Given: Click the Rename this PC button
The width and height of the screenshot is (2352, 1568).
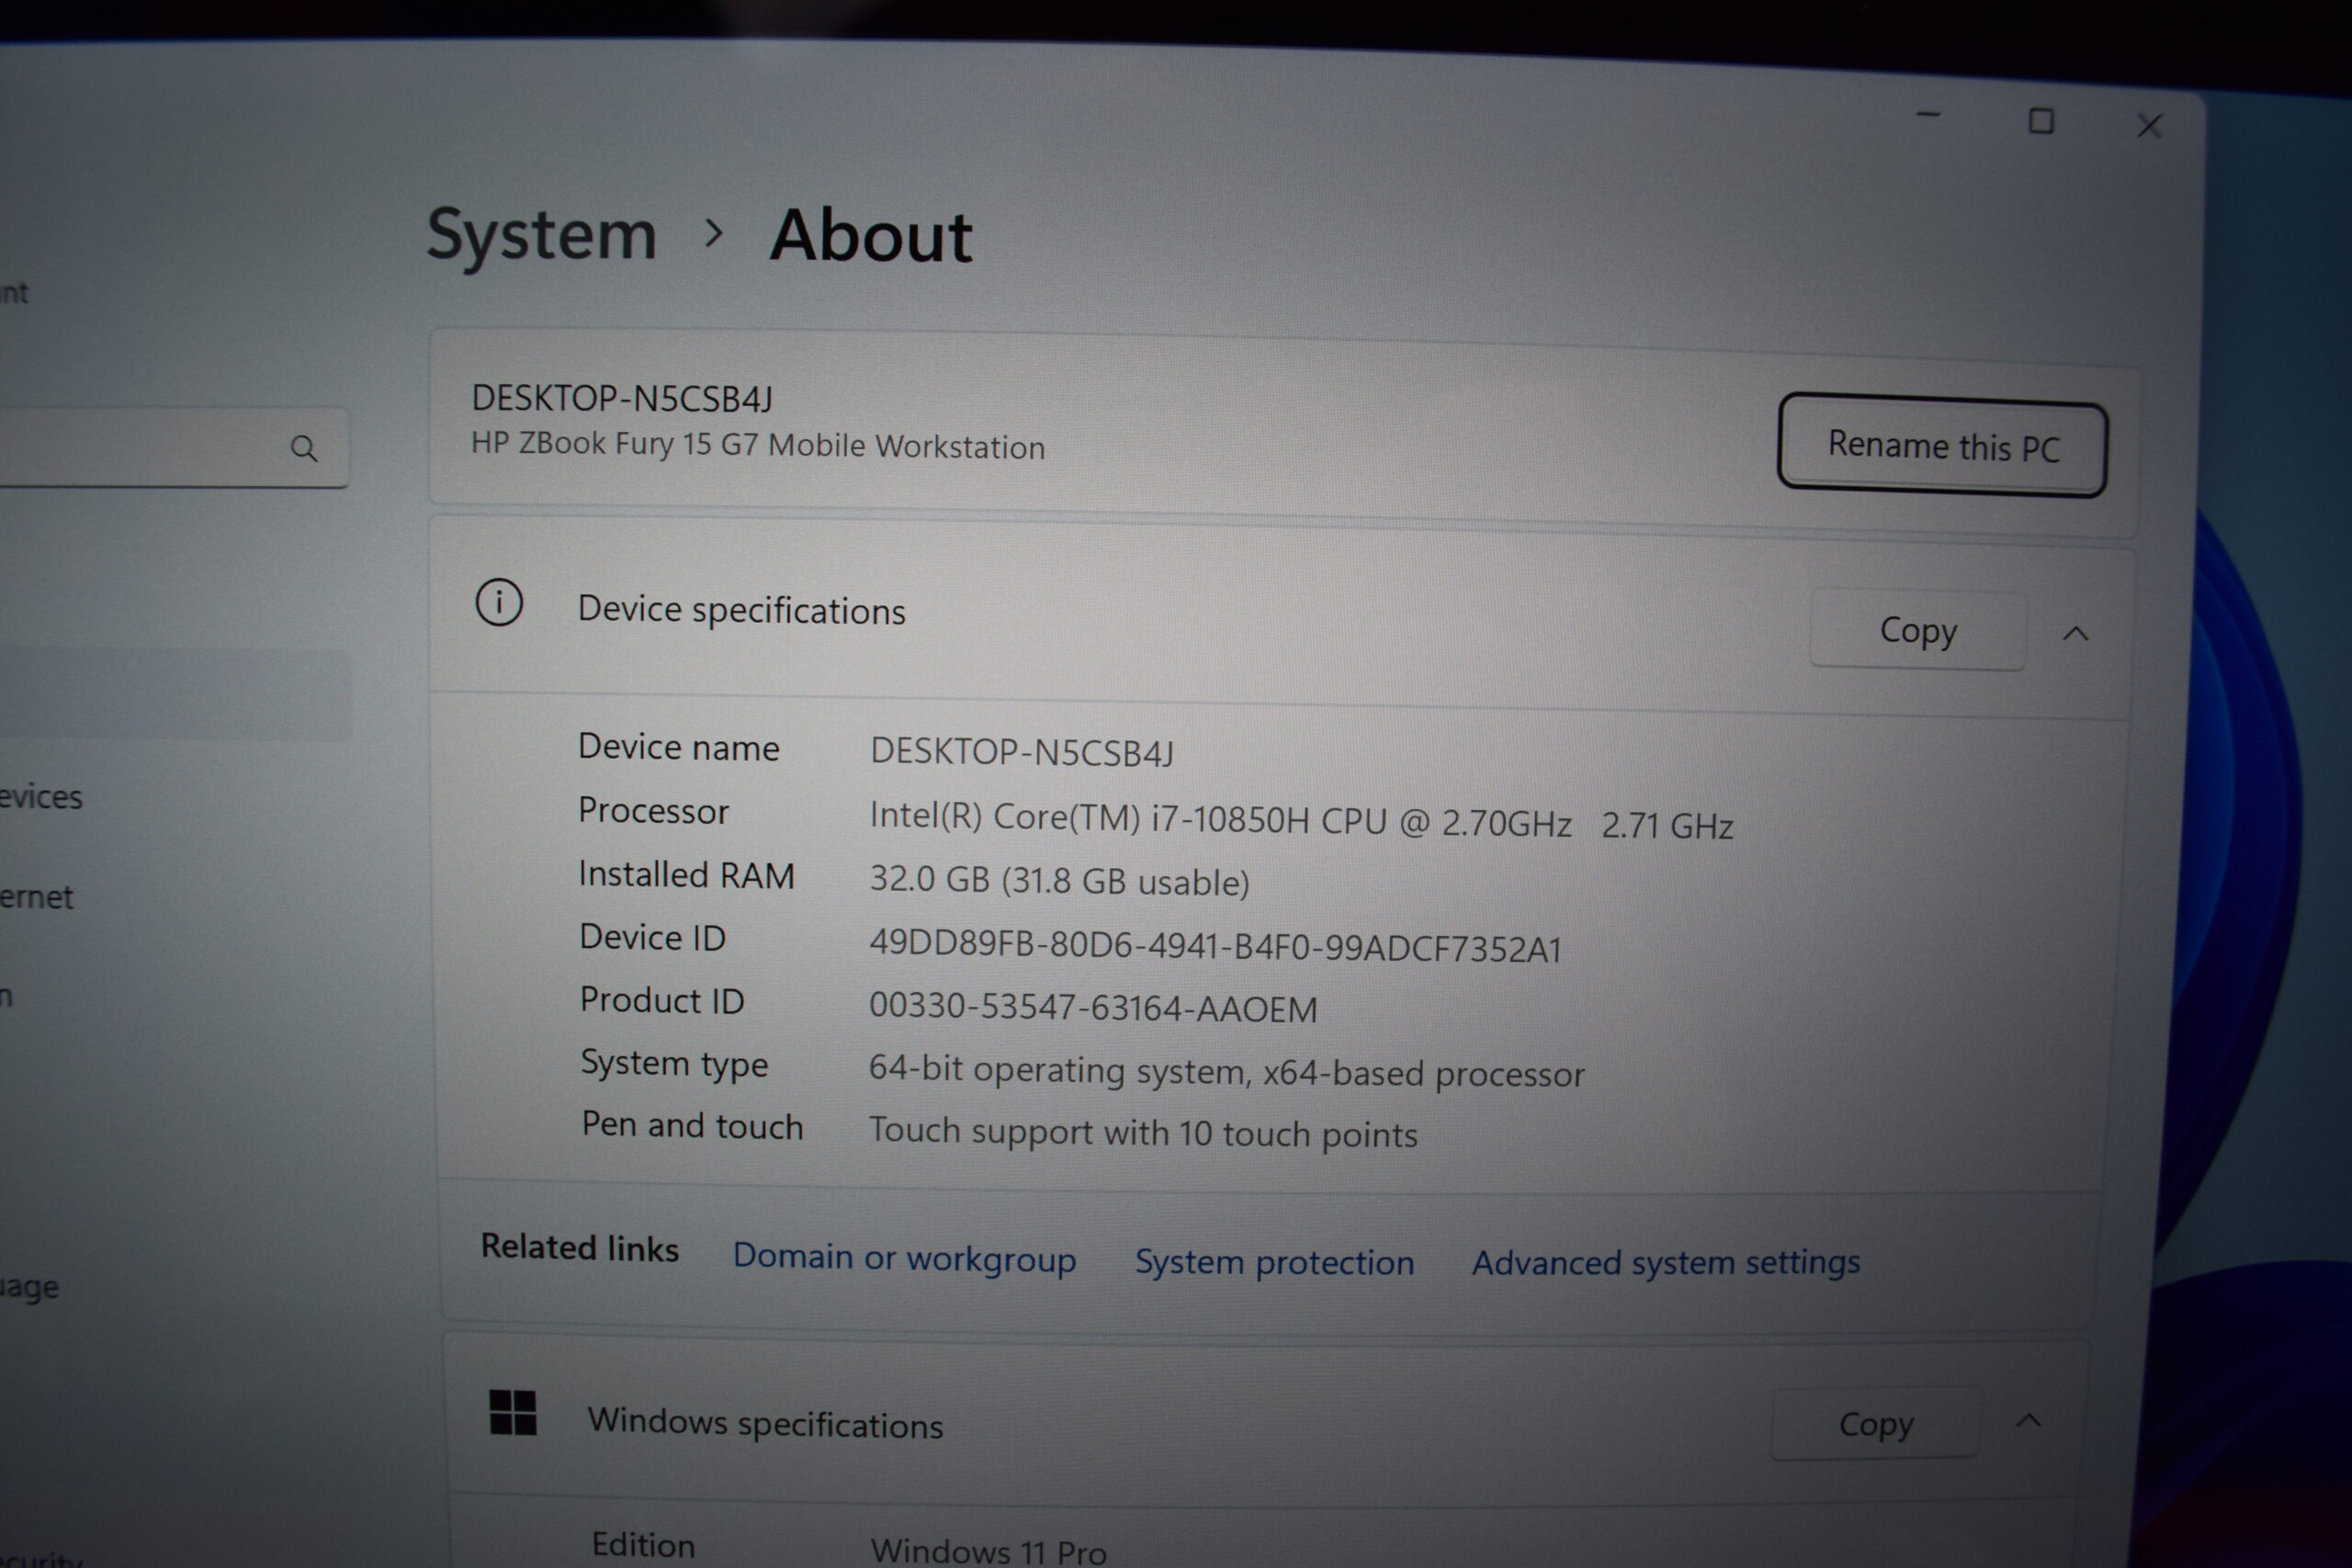Looking at the screenshot, I should click(1943, 446).
